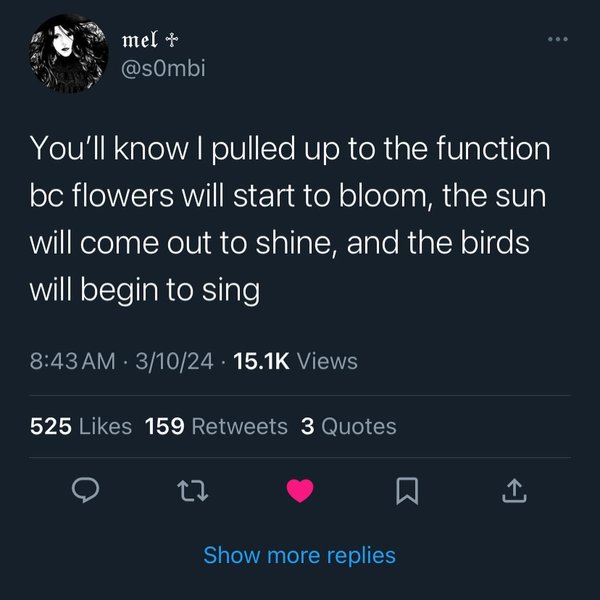
Task: Open the display name "mel"
Action: point(138,39)
